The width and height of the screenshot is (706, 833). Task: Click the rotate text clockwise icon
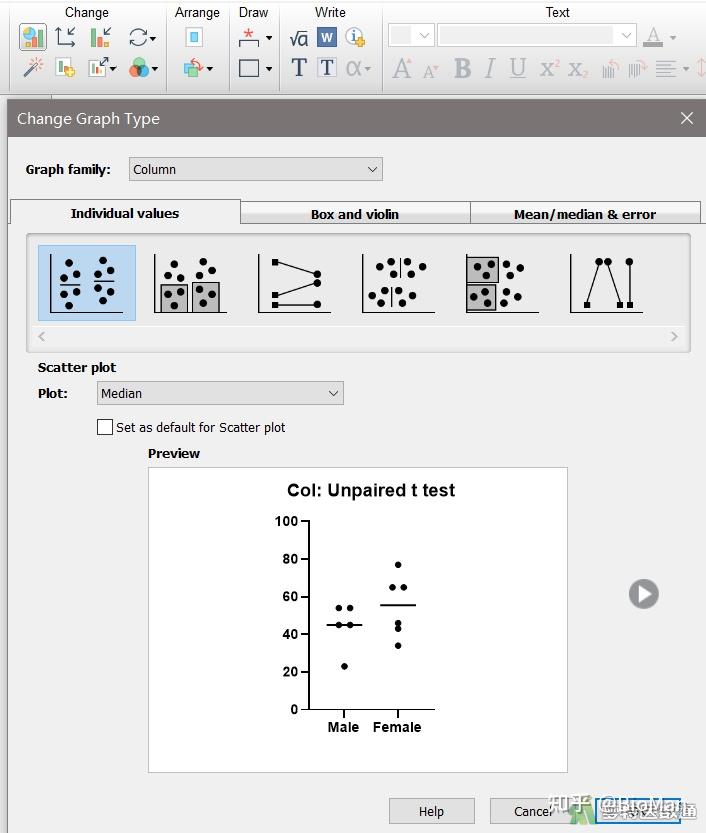pos(637,69)
